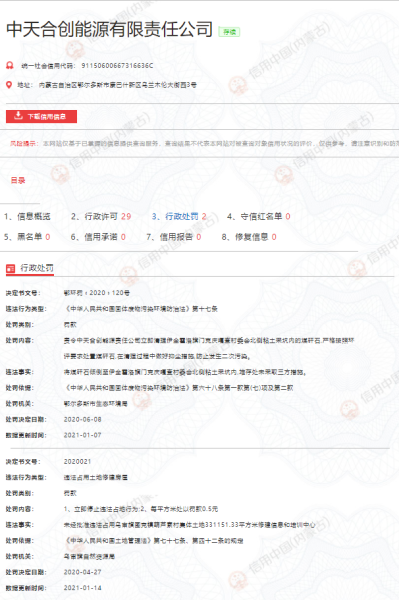This screenshot has width=399, height=600.
Task: Click the red address pin icon
Action: tap(9, 85)
